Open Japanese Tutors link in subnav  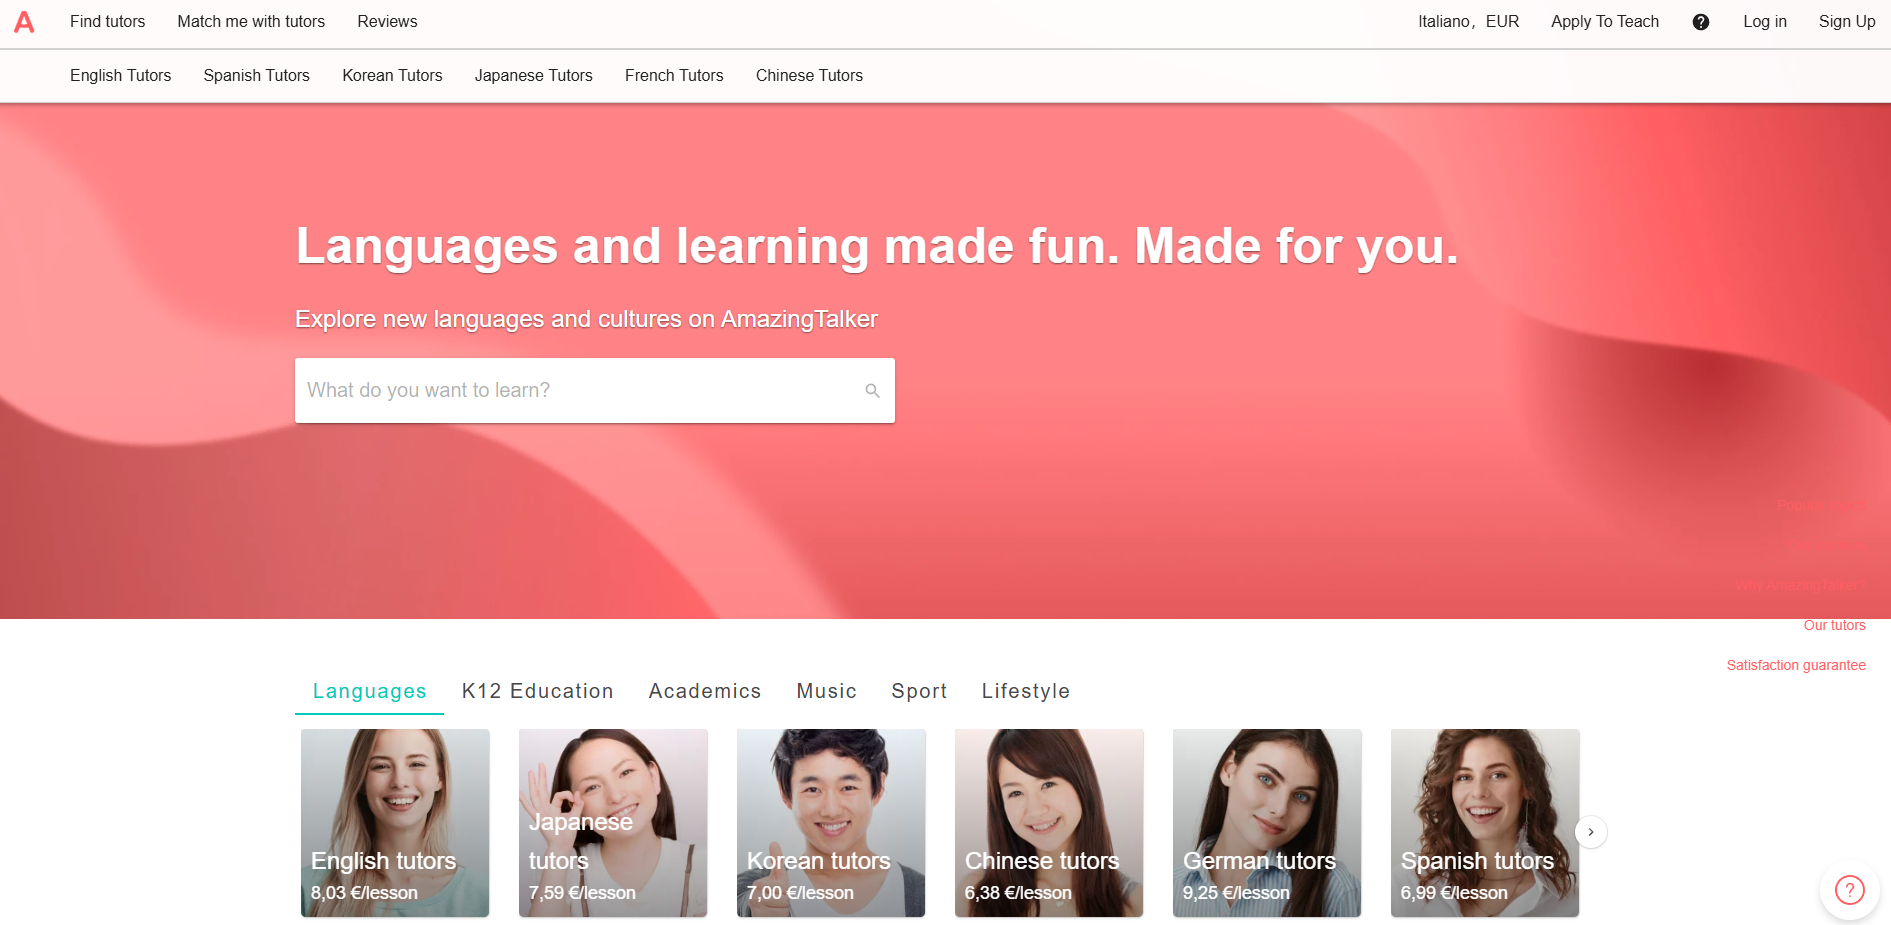(533, 76)
